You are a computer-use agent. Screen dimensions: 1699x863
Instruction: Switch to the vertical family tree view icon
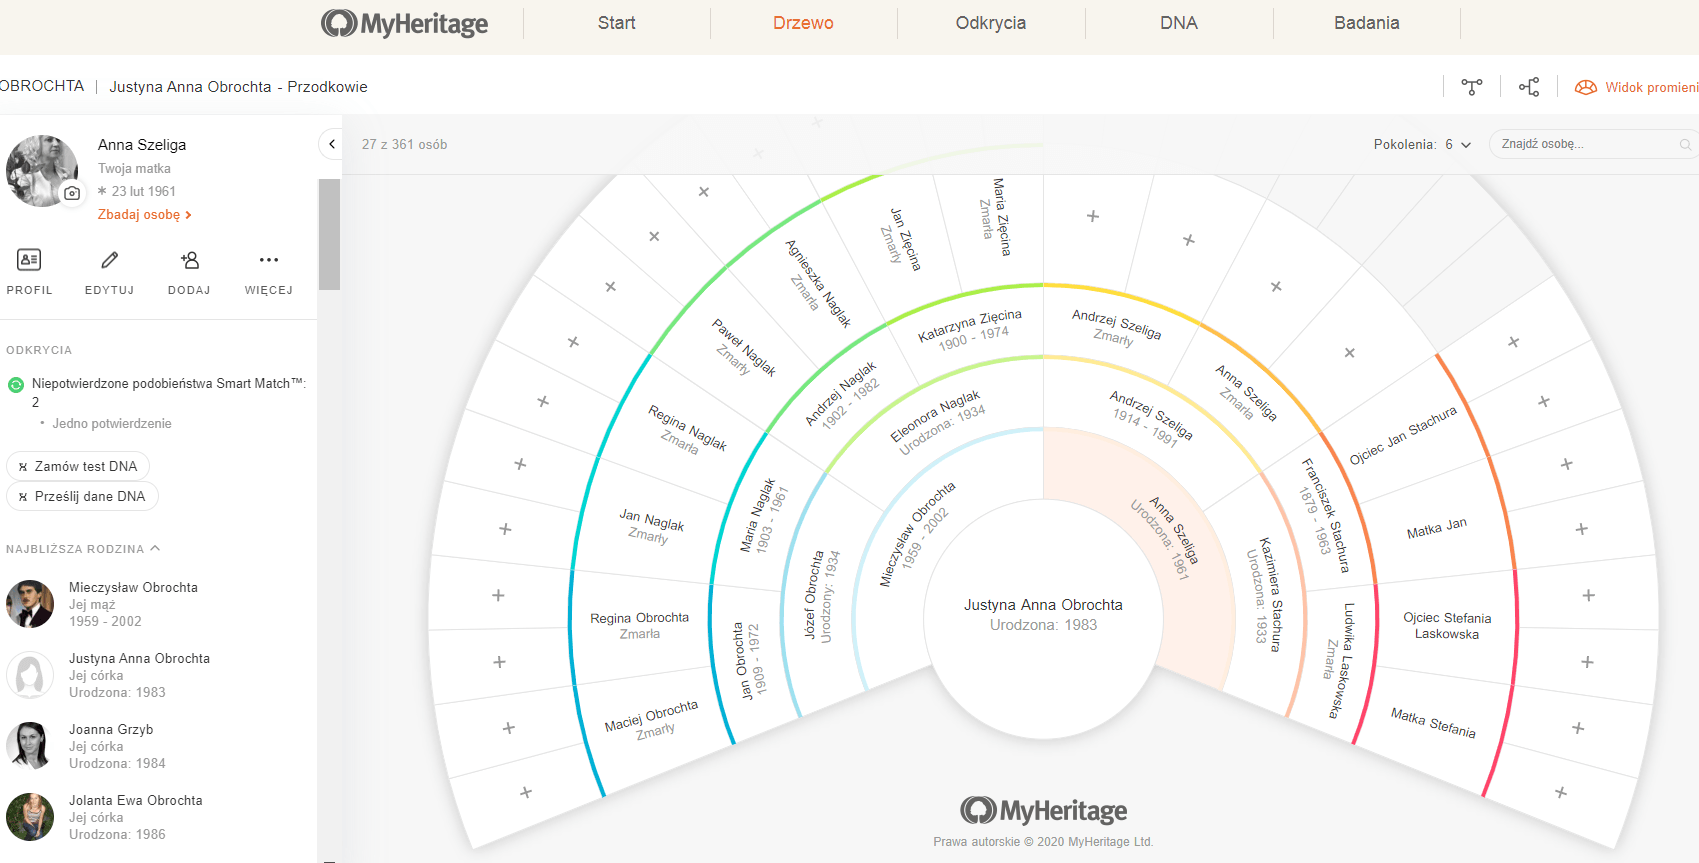tap(1472, 87)
